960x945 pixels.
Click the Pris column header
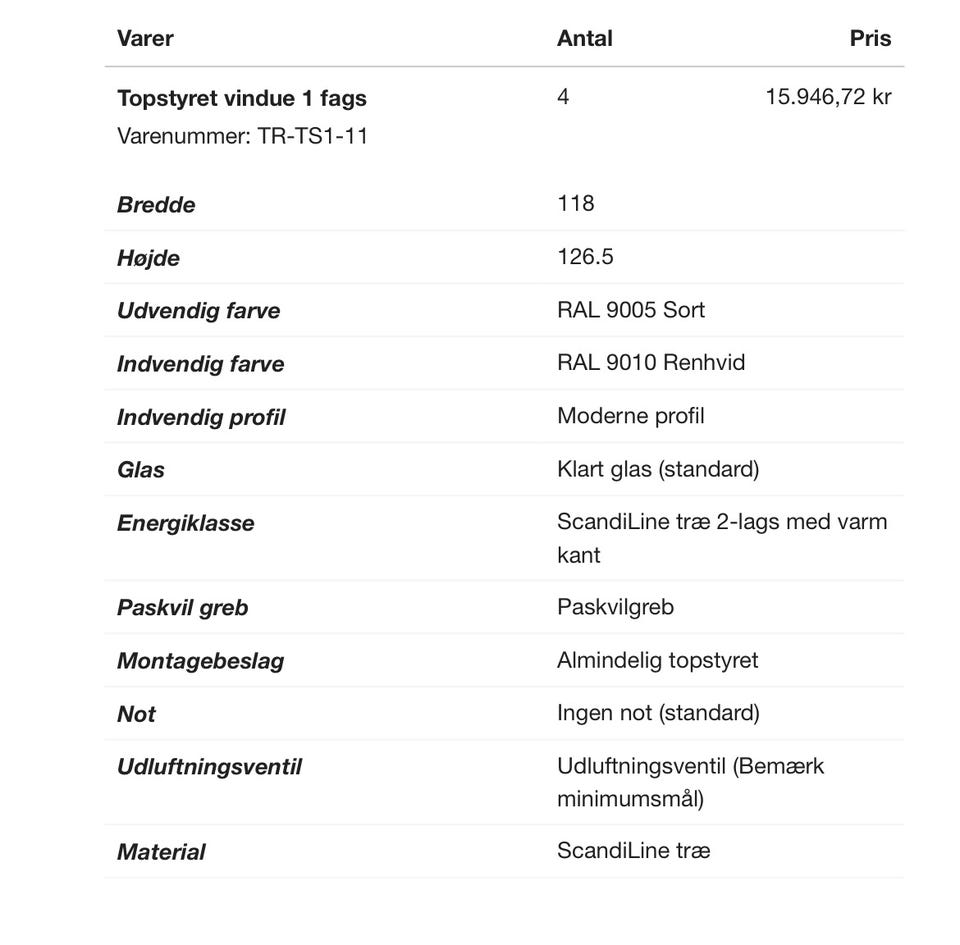click(869, 39)
